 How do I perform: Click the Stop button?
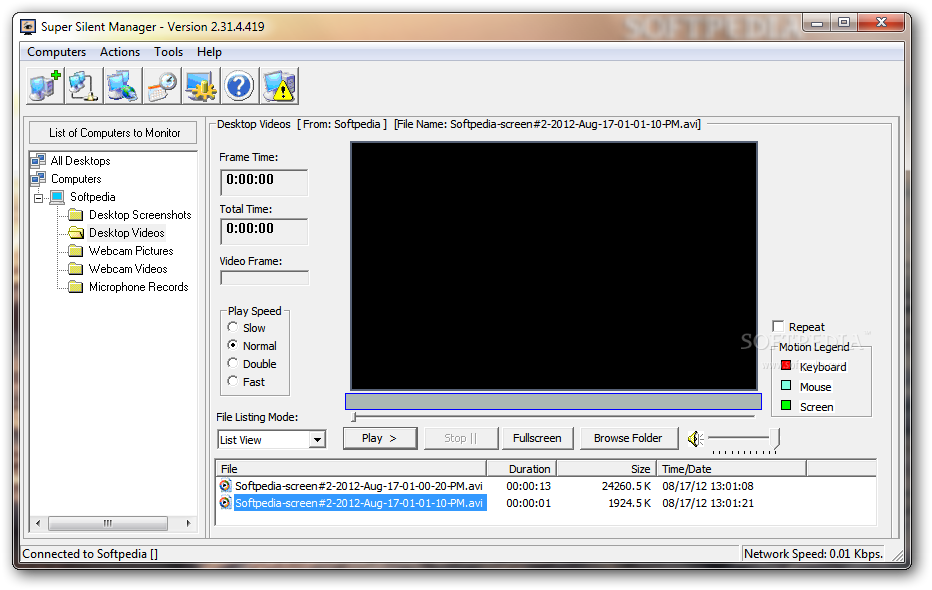(461, 438)
